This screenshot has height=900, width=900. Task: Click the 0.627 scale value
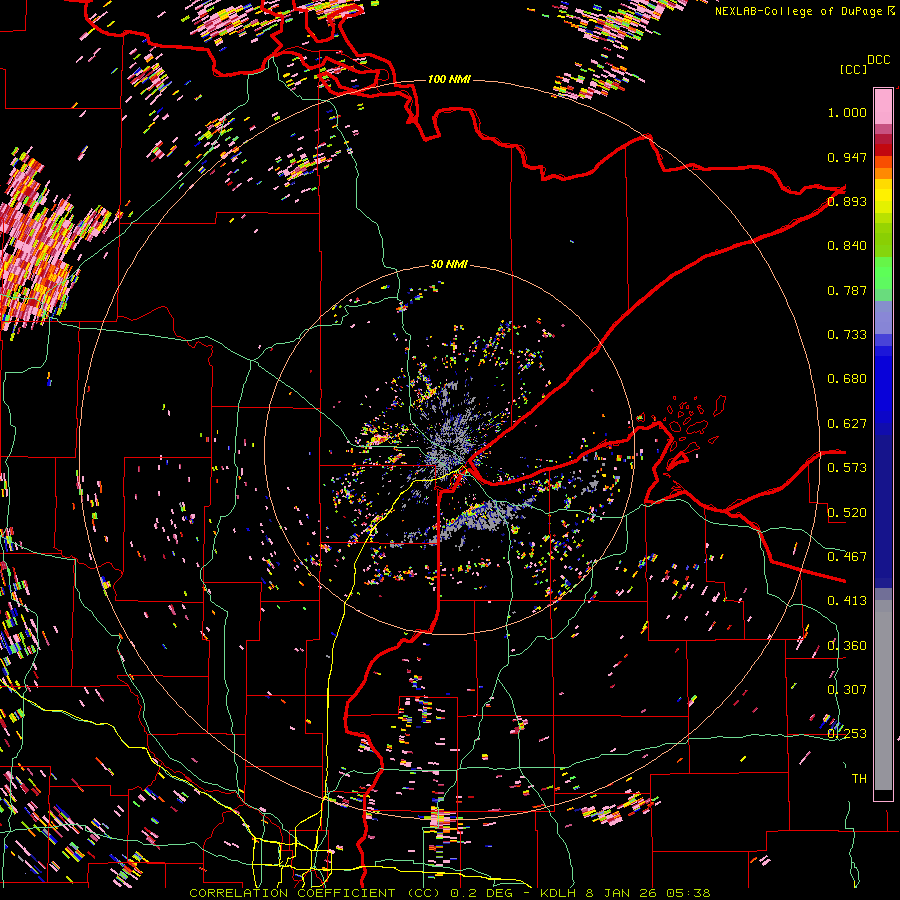847,424
